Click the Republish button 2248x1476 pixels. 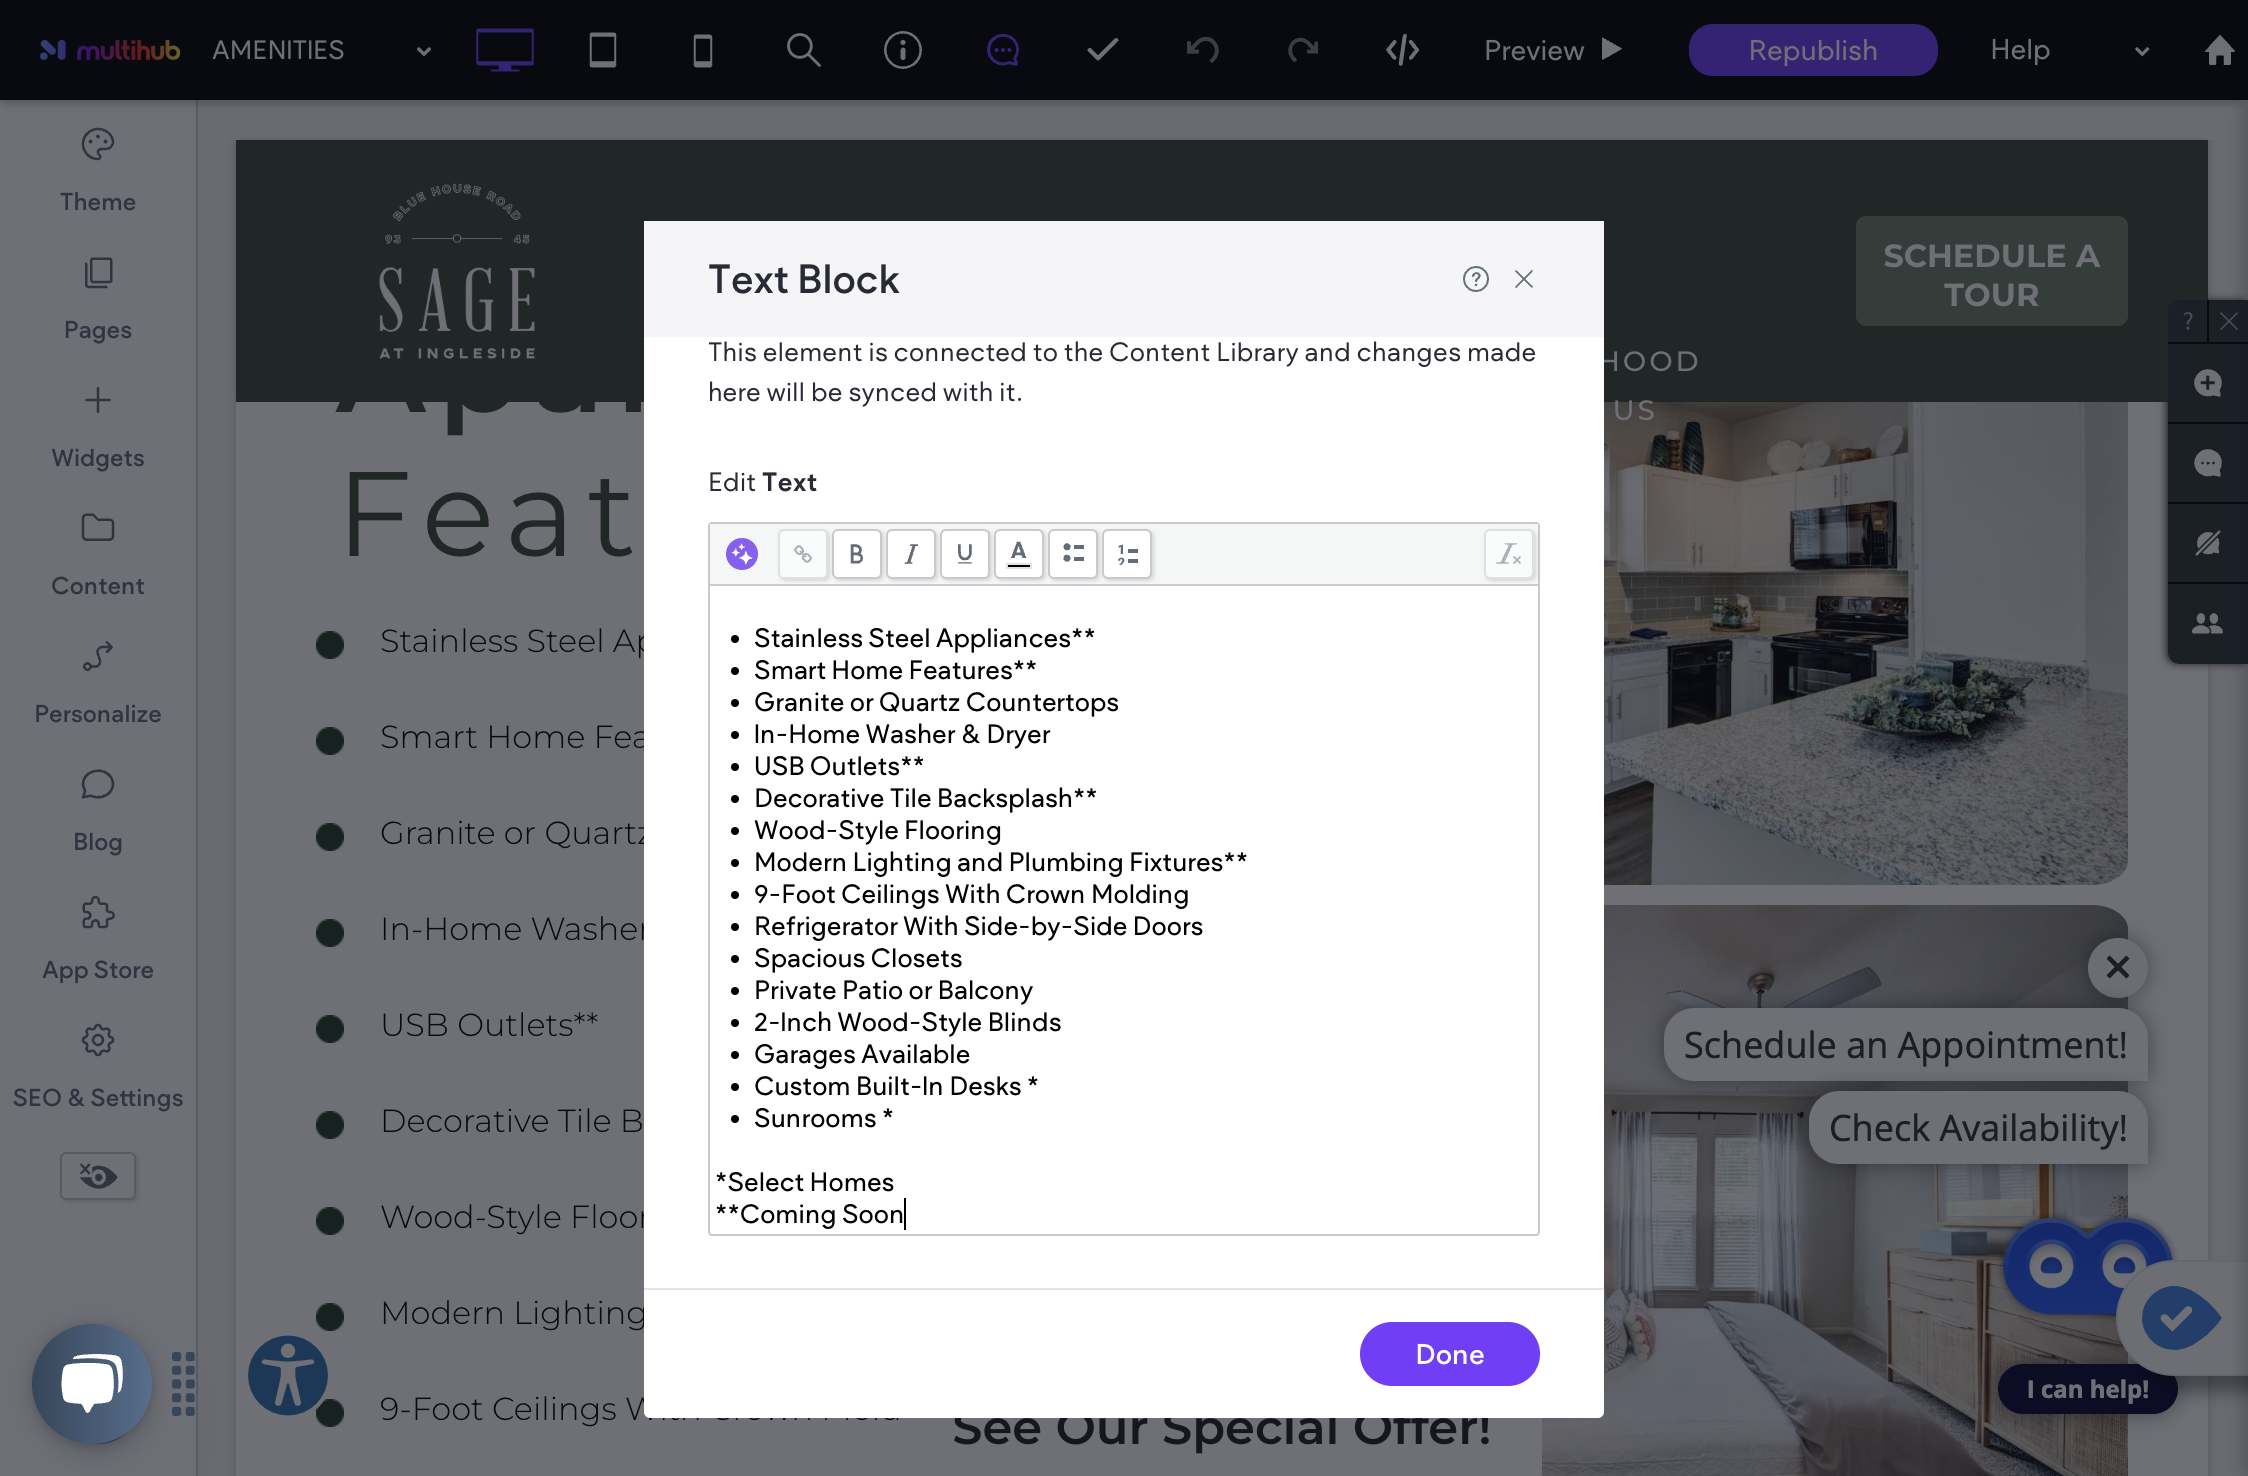[x=1813, y=50]
